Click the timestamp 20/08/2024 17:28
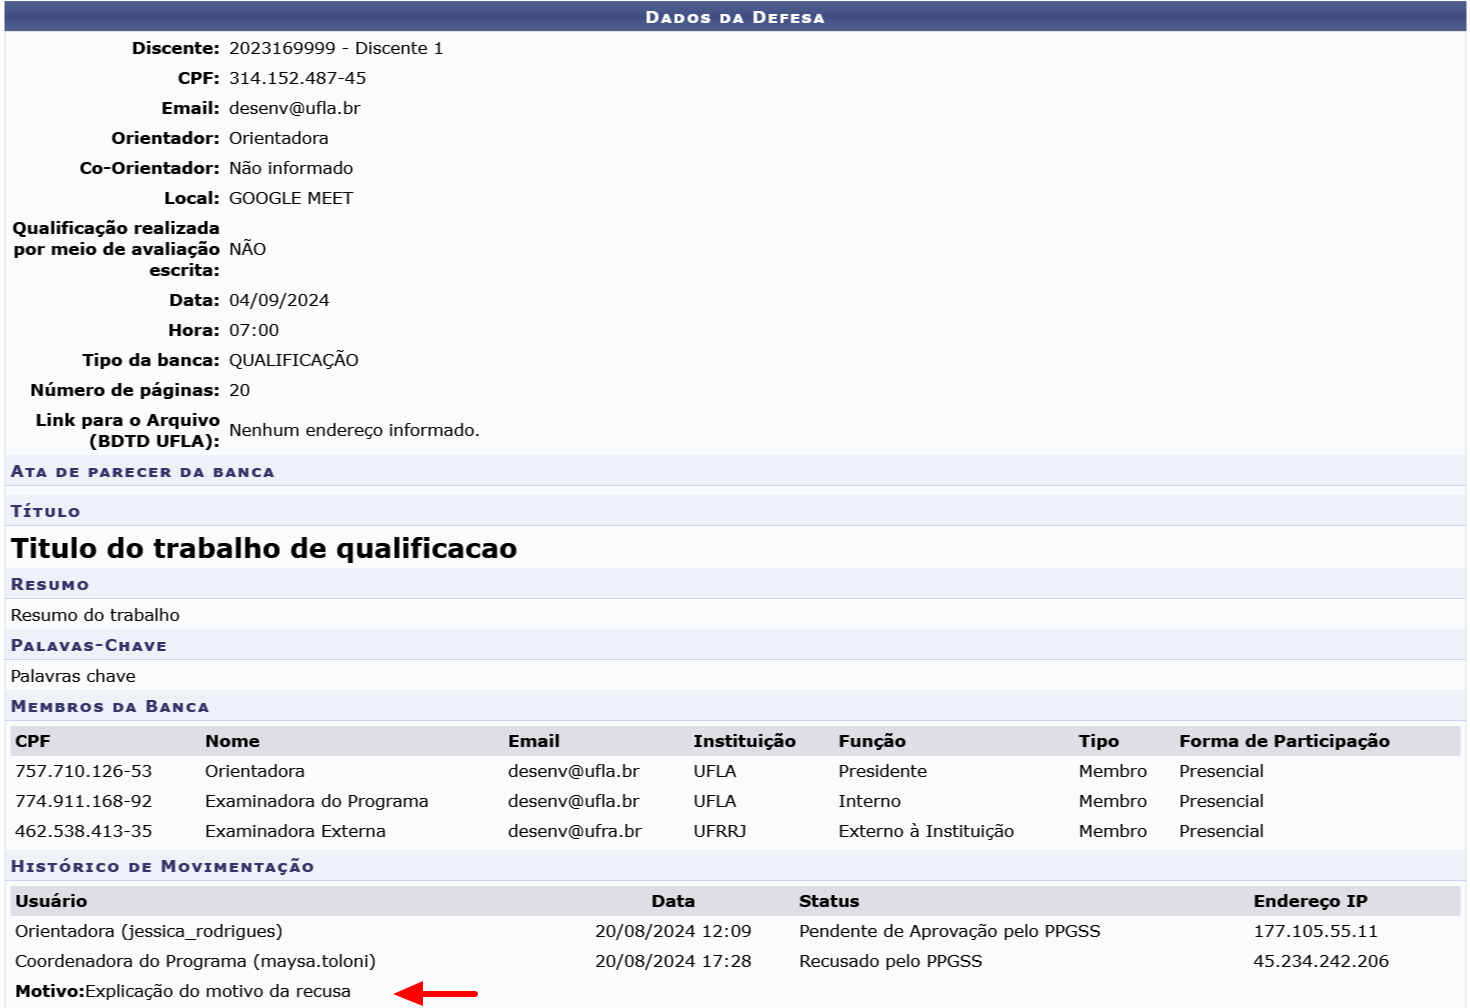Viewport: 1470px width, 1008px height. (673, 961)
